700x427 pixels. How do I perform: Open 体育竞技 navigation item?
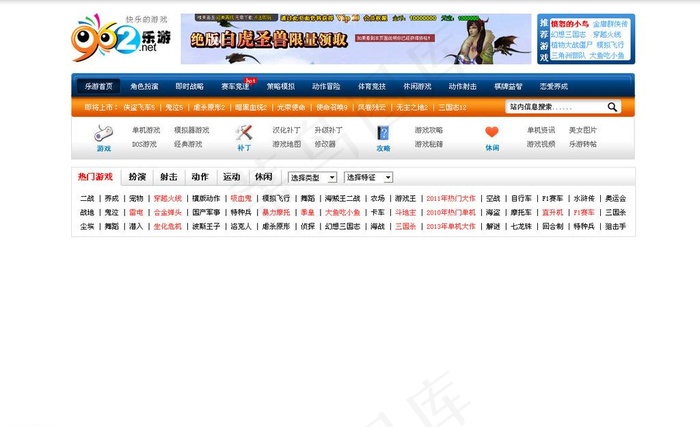(372, 86)
